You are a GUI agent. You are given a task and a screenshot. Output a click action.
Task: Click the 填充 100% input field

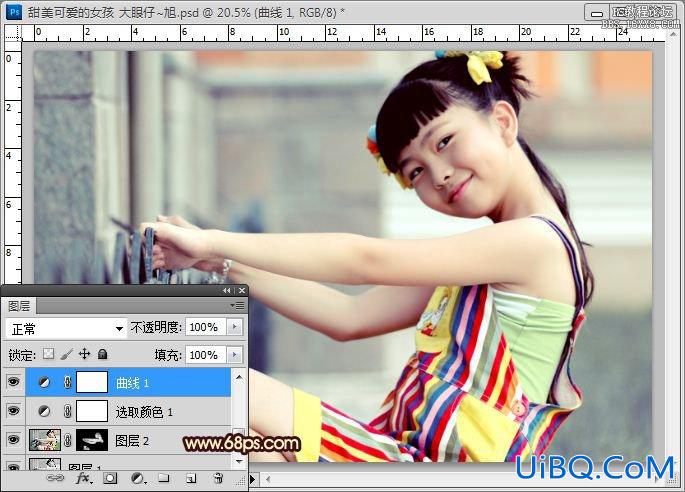206,355
